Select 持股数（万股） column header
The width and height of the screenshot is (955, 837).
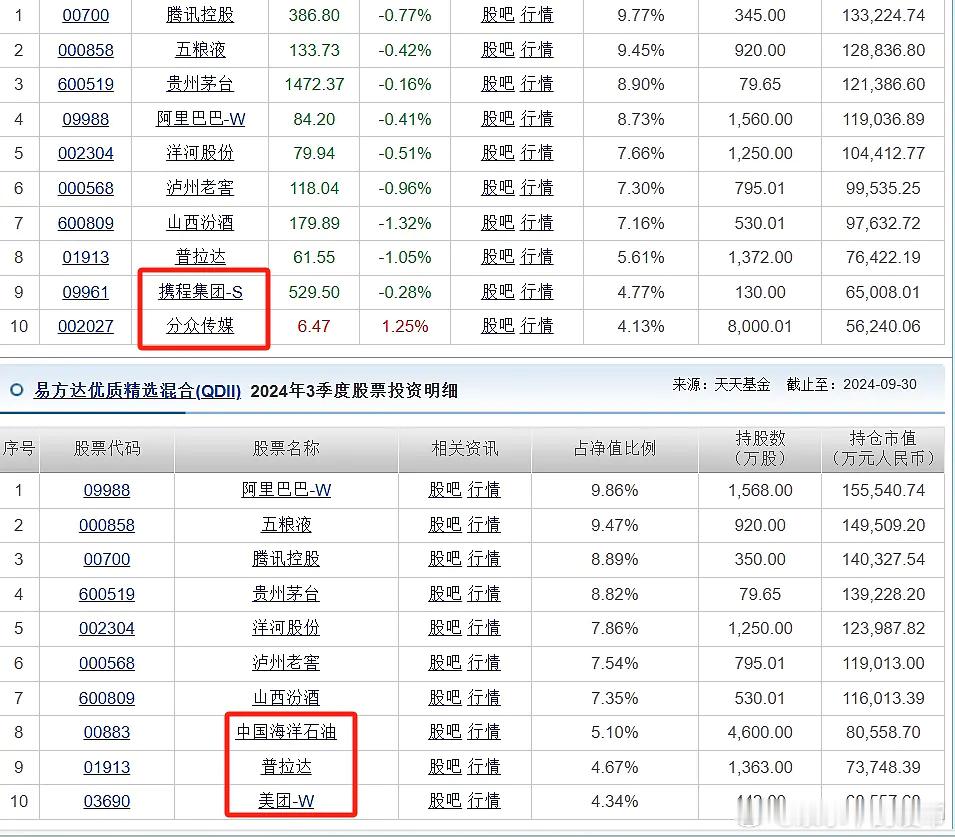click(760, 448)
